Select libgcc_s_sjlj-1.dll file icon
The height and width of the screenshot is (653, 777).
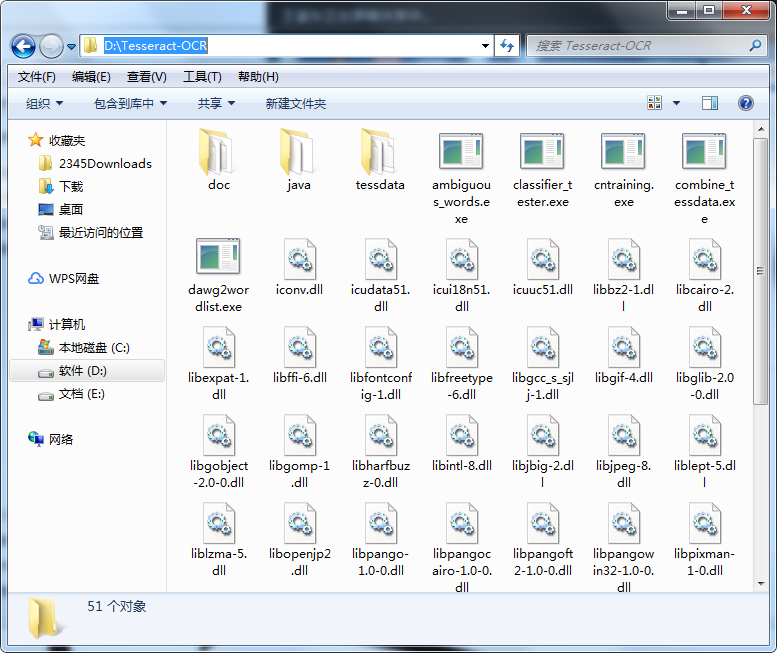543,347
